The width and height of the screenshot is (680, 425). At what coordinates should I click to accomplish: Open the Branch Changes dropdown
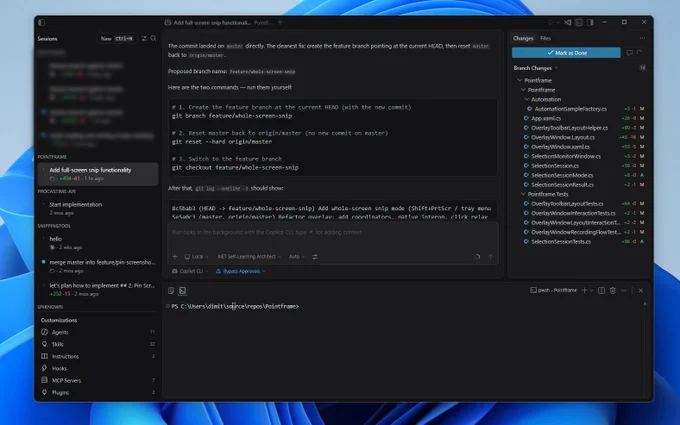coord(536,68)
